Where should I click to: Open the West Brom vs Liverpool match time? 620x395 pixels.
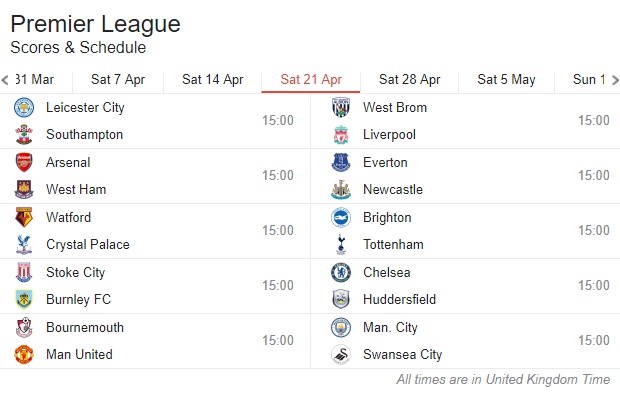(594, 120)
